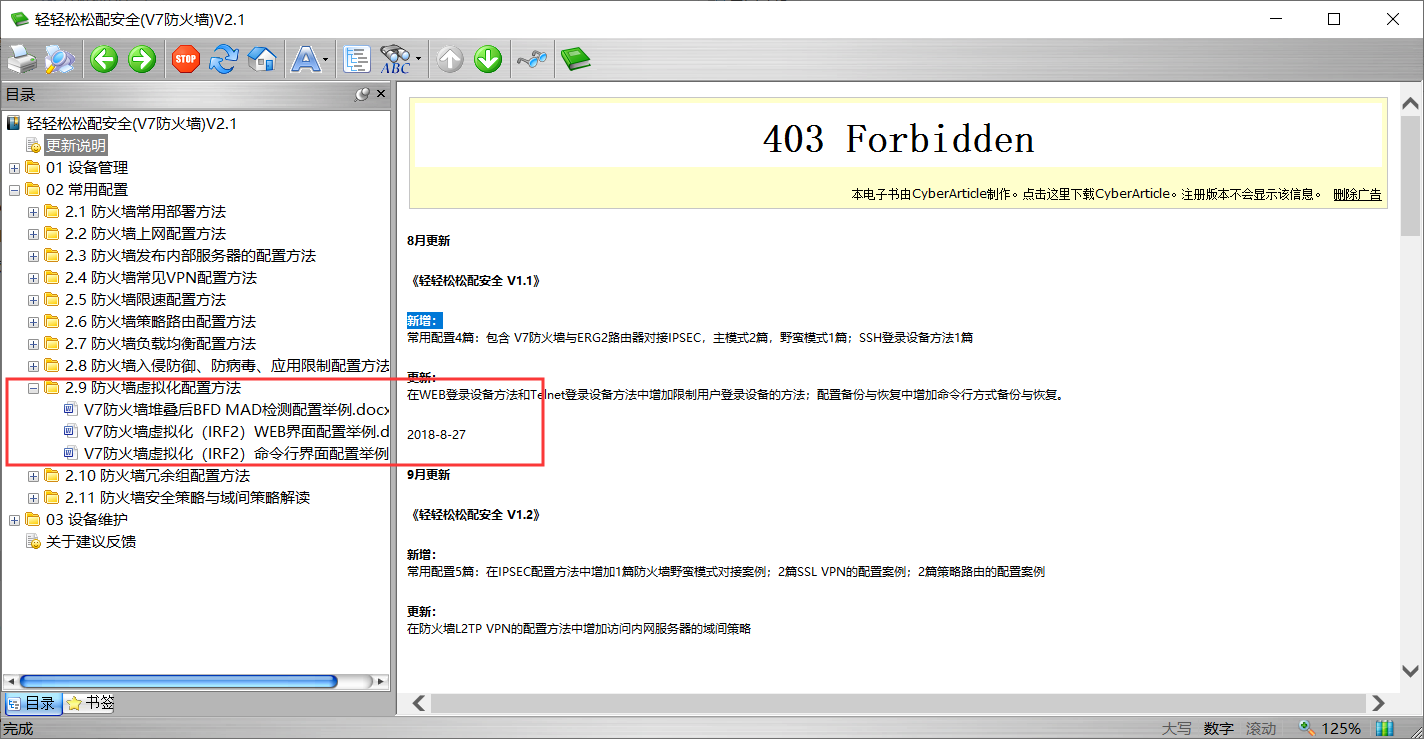Screen dimensions: 1424x739
Task: Select the 关于建议反馈 tree item
Action: (91, 542)
